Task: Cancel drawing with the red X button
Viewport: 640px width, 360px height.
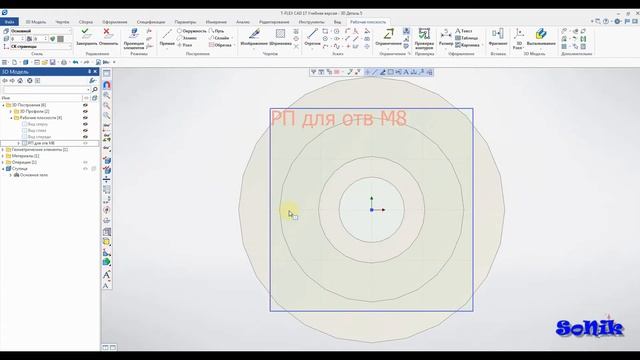Action: pos(108,36)
